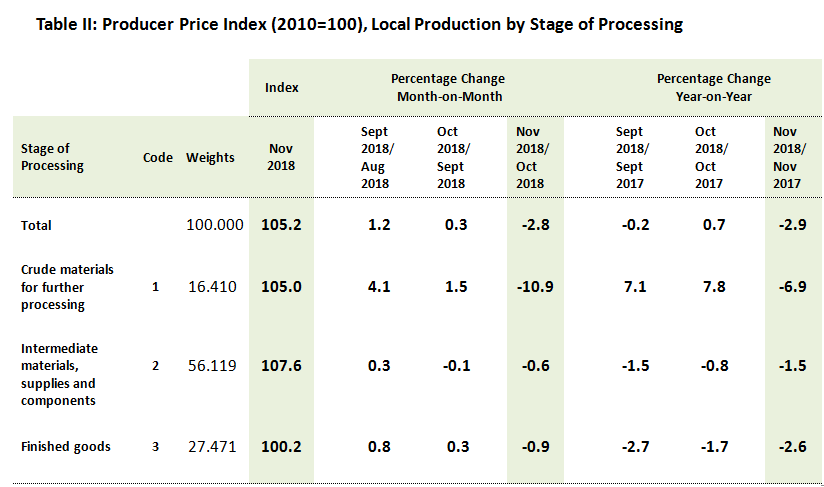Select the 'Finished goods' row label
Screen dimensions: 824x487
coord(66,447)
